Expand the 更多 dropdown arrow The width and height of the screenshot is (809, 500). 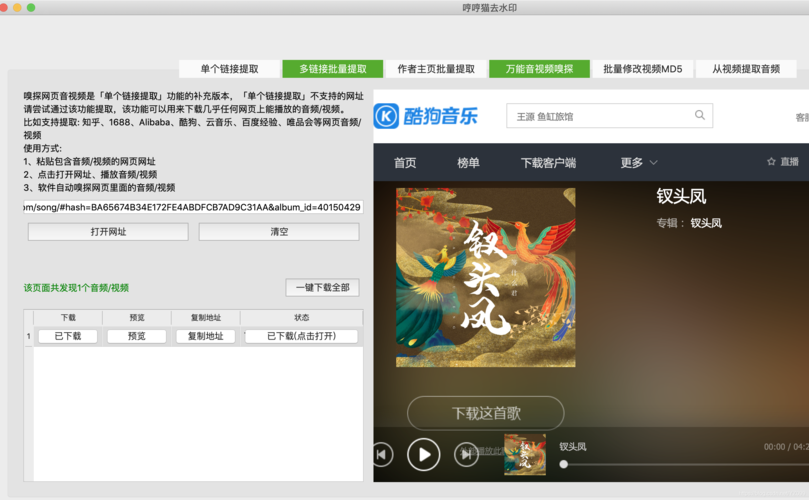[653, 163]
